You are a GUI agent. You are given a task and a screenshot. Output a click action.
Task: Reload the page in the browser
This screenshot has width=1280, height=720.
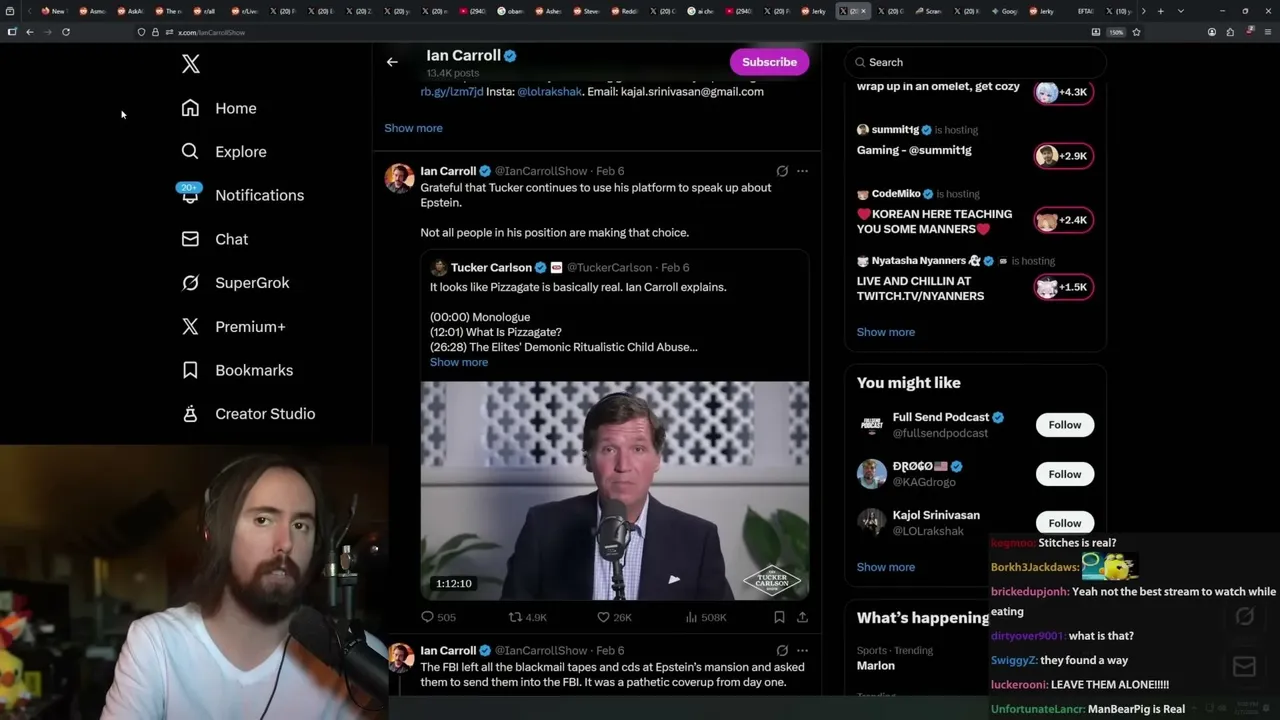pyautogui.click(x=66, y=32)
